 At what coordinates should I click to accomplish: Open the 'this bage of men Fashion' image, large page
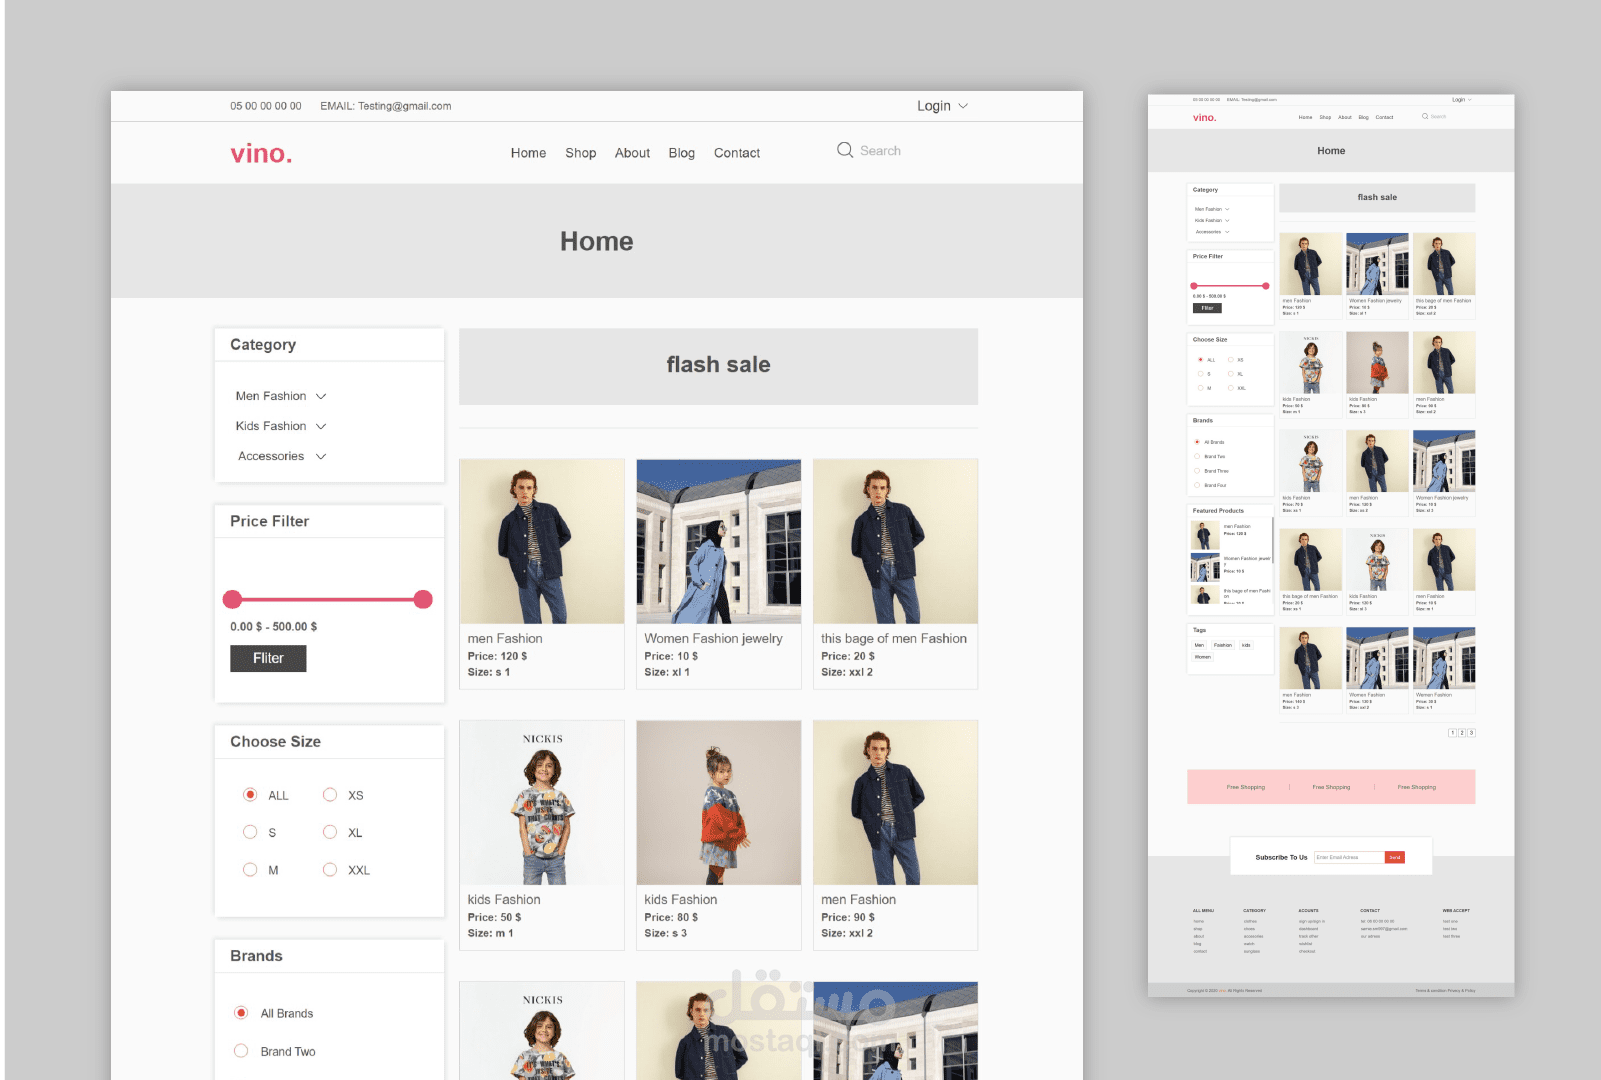pos(896,542)
